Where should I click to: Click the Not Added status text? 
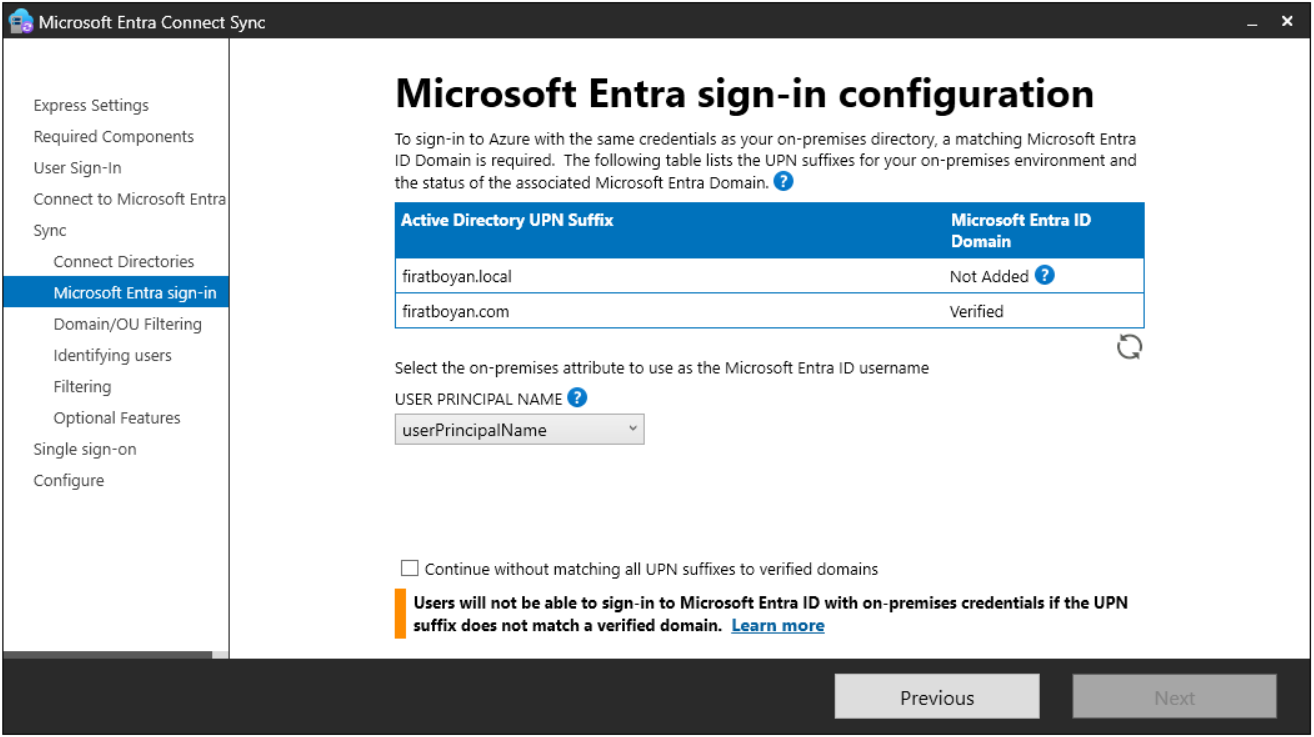click(x=989, y=276)
